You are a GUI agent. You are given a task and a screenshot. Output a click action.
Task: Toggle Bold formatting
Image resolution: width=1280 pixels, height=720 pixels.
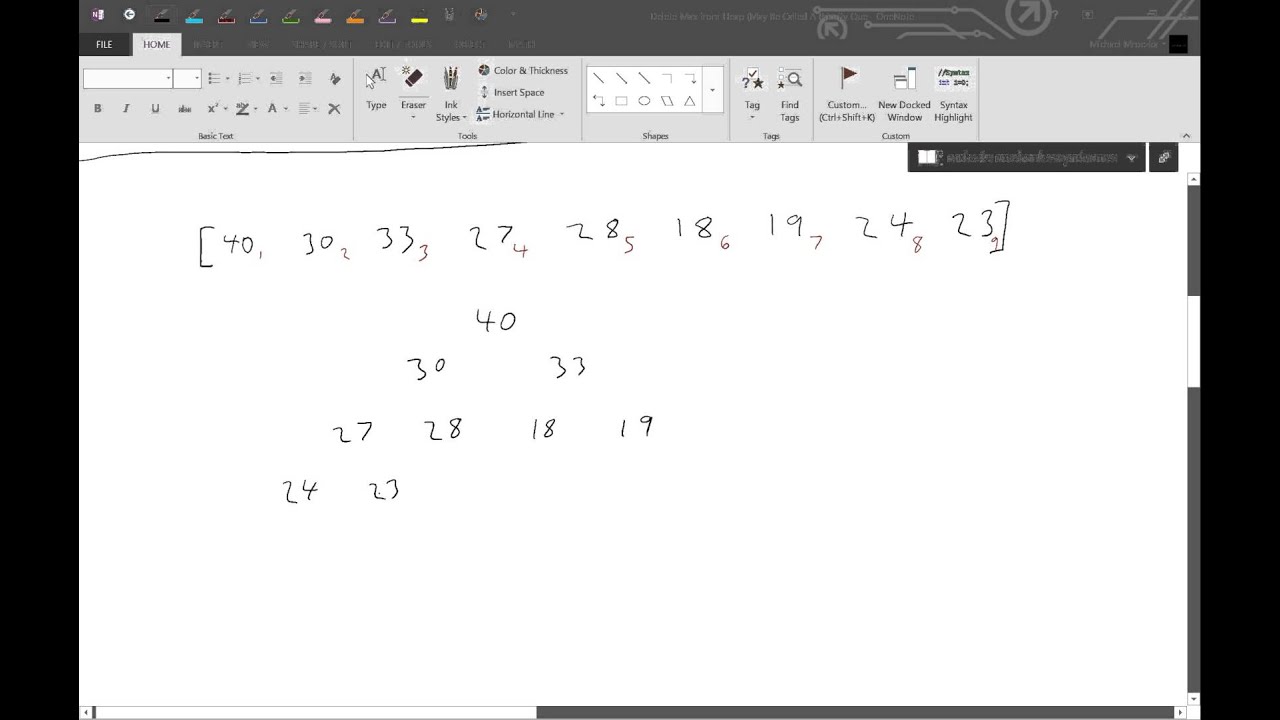click(x=97, y=108)
